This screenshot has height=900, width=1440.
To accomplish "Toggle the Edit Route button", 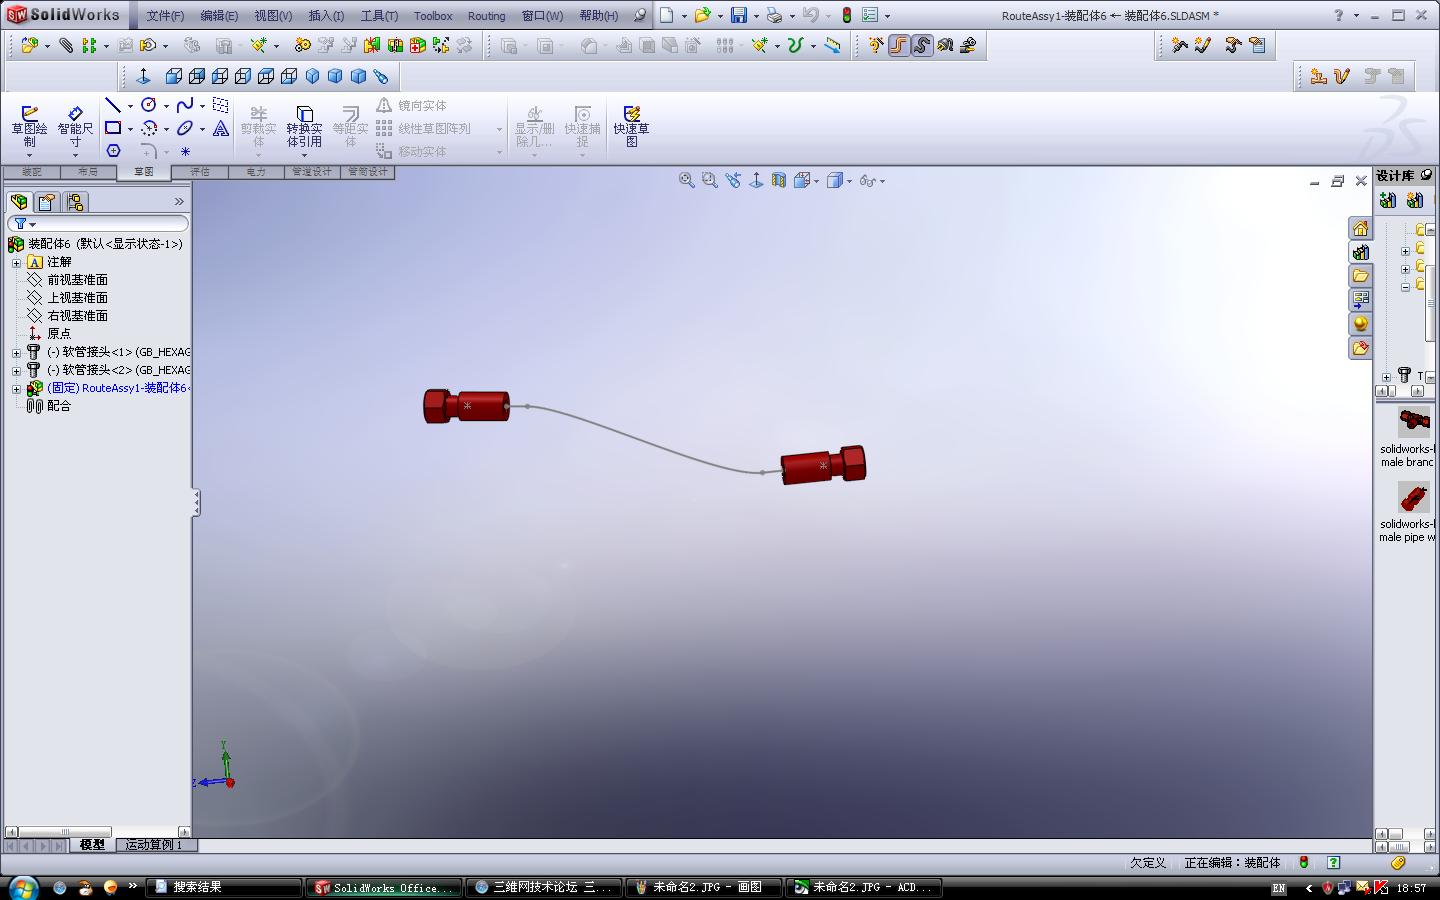I will [921, 45].
